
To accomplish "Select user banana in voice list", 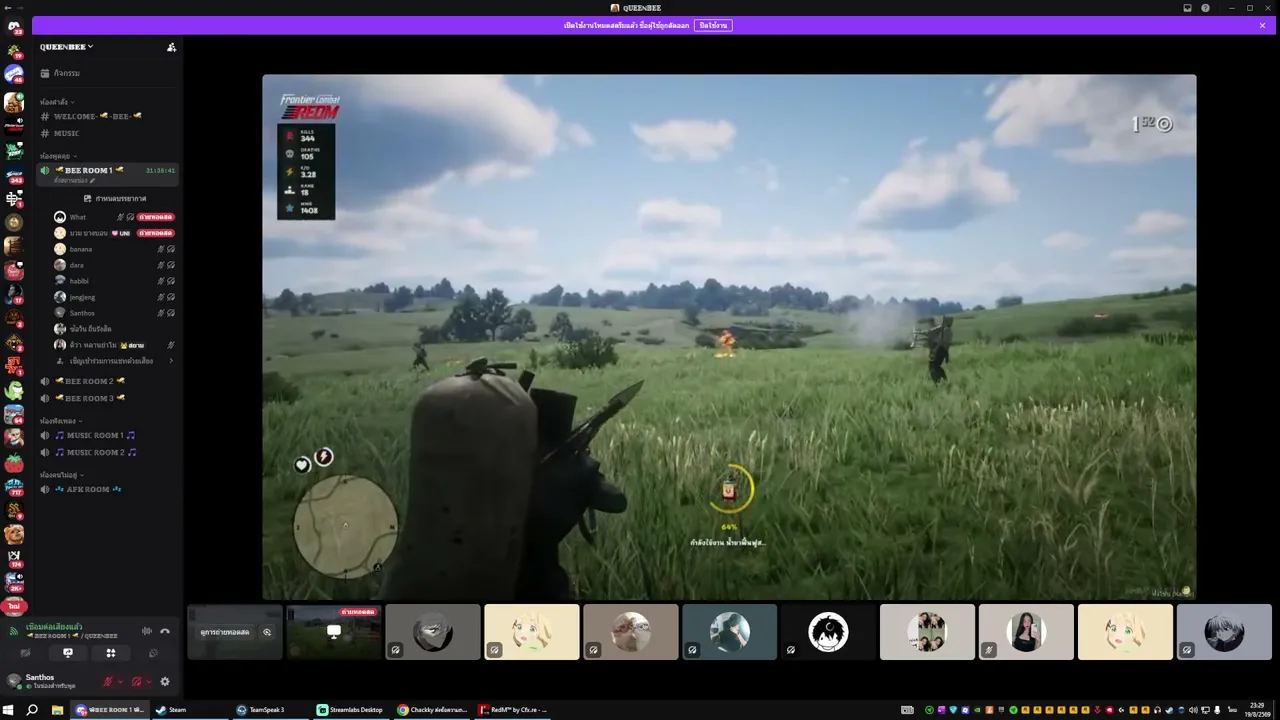I will pos(80,249).
